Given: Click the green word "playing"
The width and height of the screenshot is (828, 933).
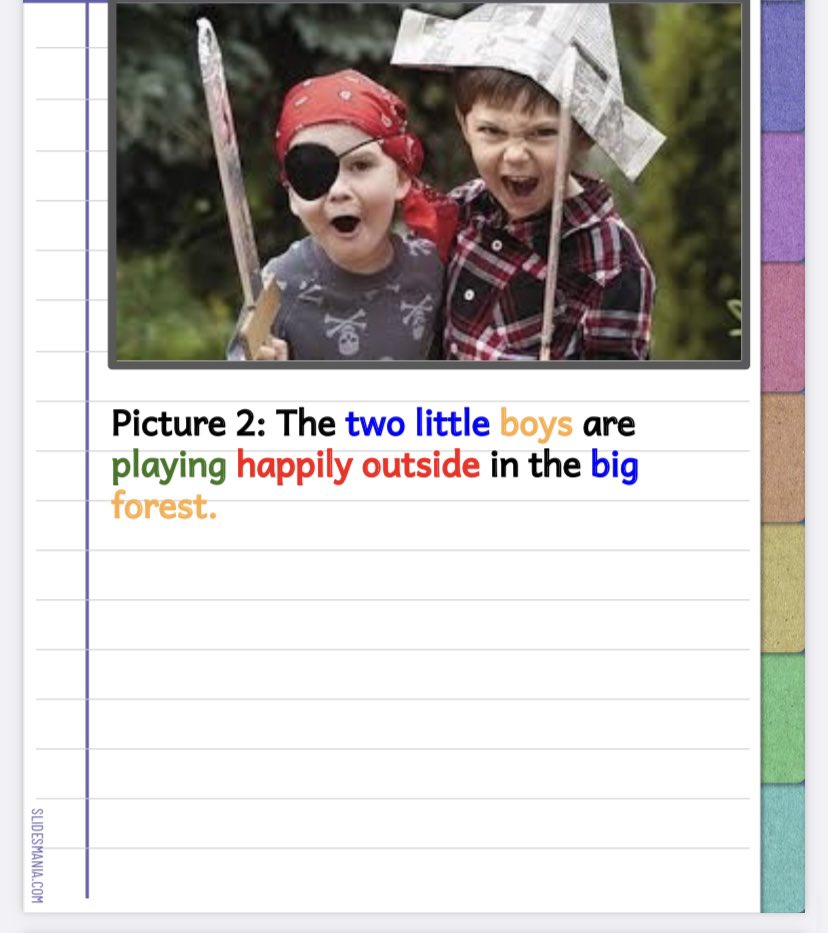Looking at the screenshot, I should (x=169, y=466).
